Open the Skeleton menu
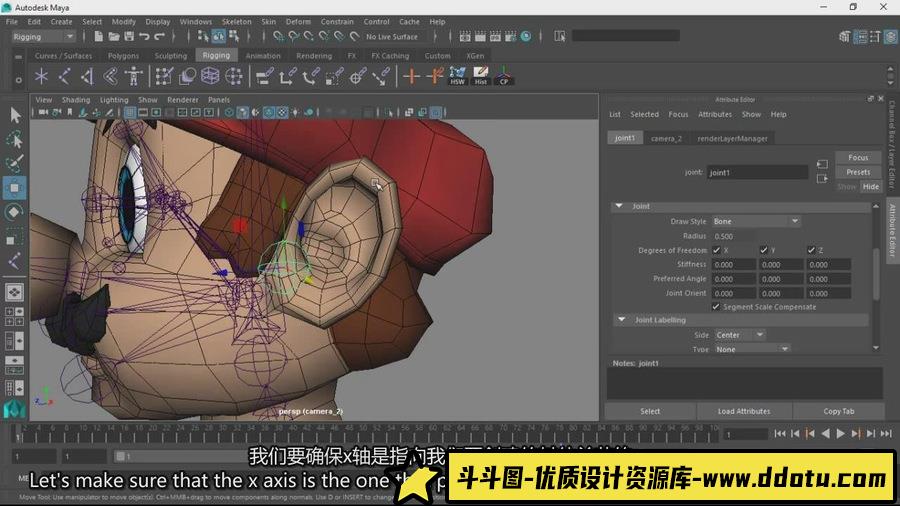This screenshot has width=900, height=506. coord(236,22)
